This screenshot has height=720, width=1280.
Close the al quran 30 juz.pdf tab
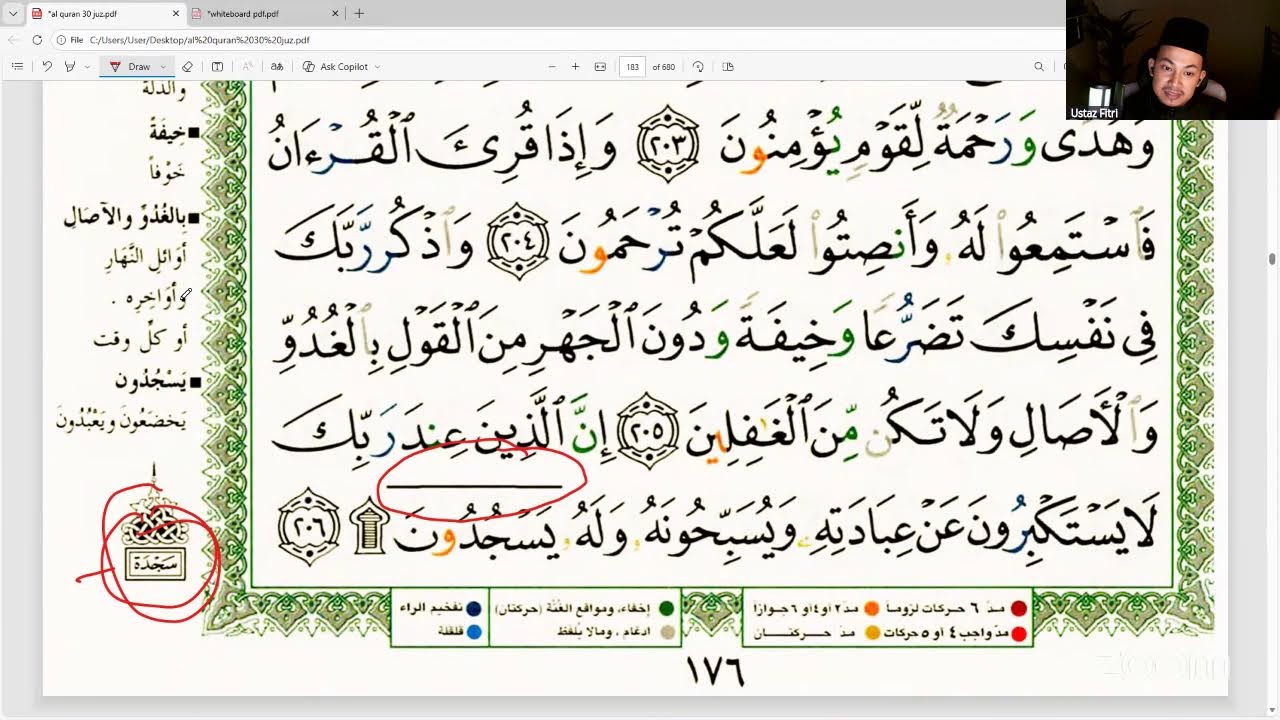[176, 14]
